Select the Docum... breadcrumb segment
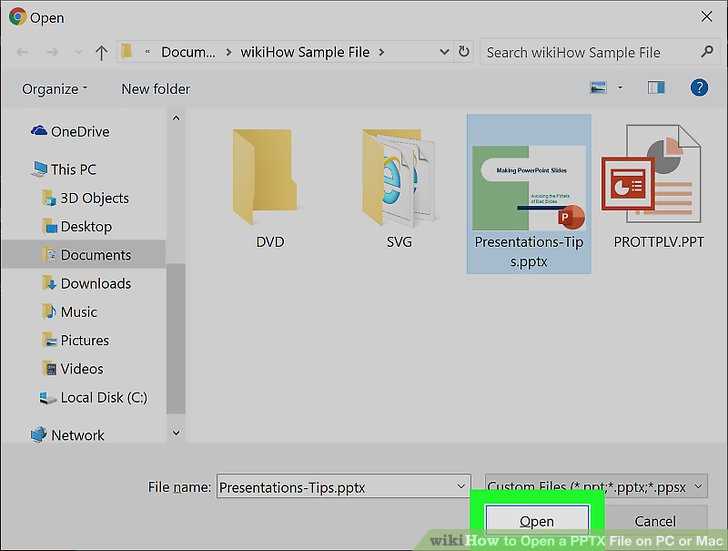 coord(188,52)
